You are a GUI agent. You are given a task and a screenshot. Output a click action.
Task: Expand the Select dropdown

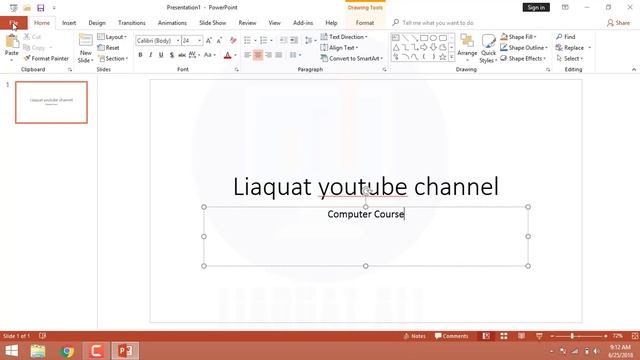point(569,58)
